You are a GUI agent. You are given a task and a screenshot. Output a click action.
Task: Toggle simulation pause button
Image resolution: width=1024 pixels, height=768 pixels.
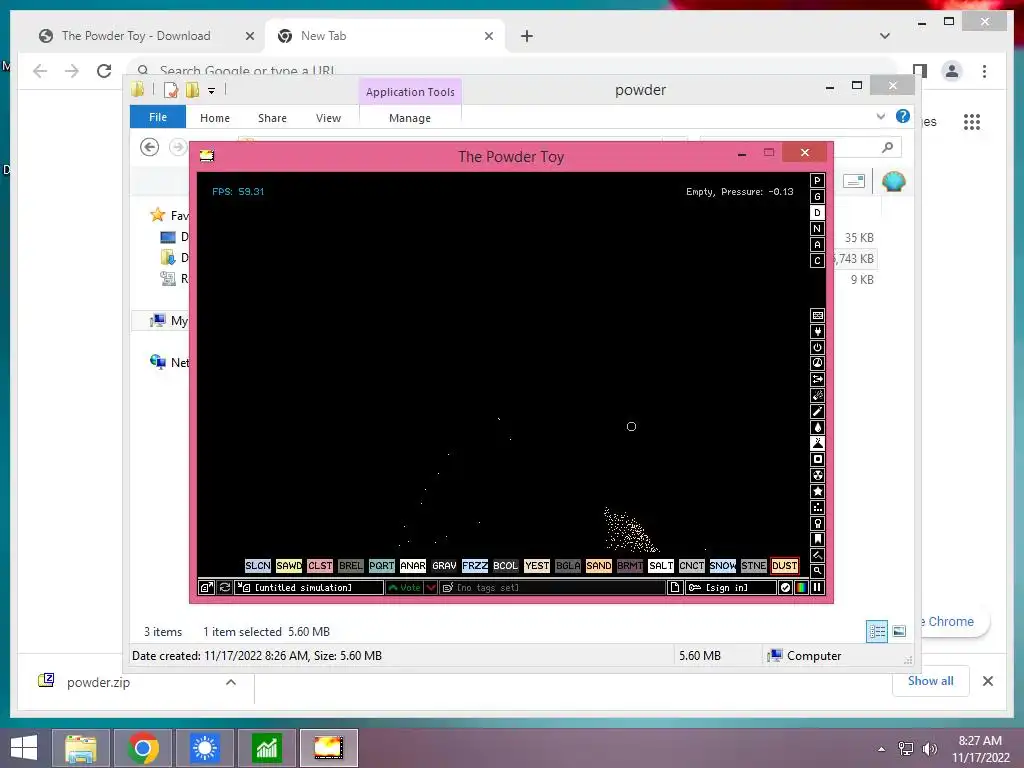tap(817, 588)
